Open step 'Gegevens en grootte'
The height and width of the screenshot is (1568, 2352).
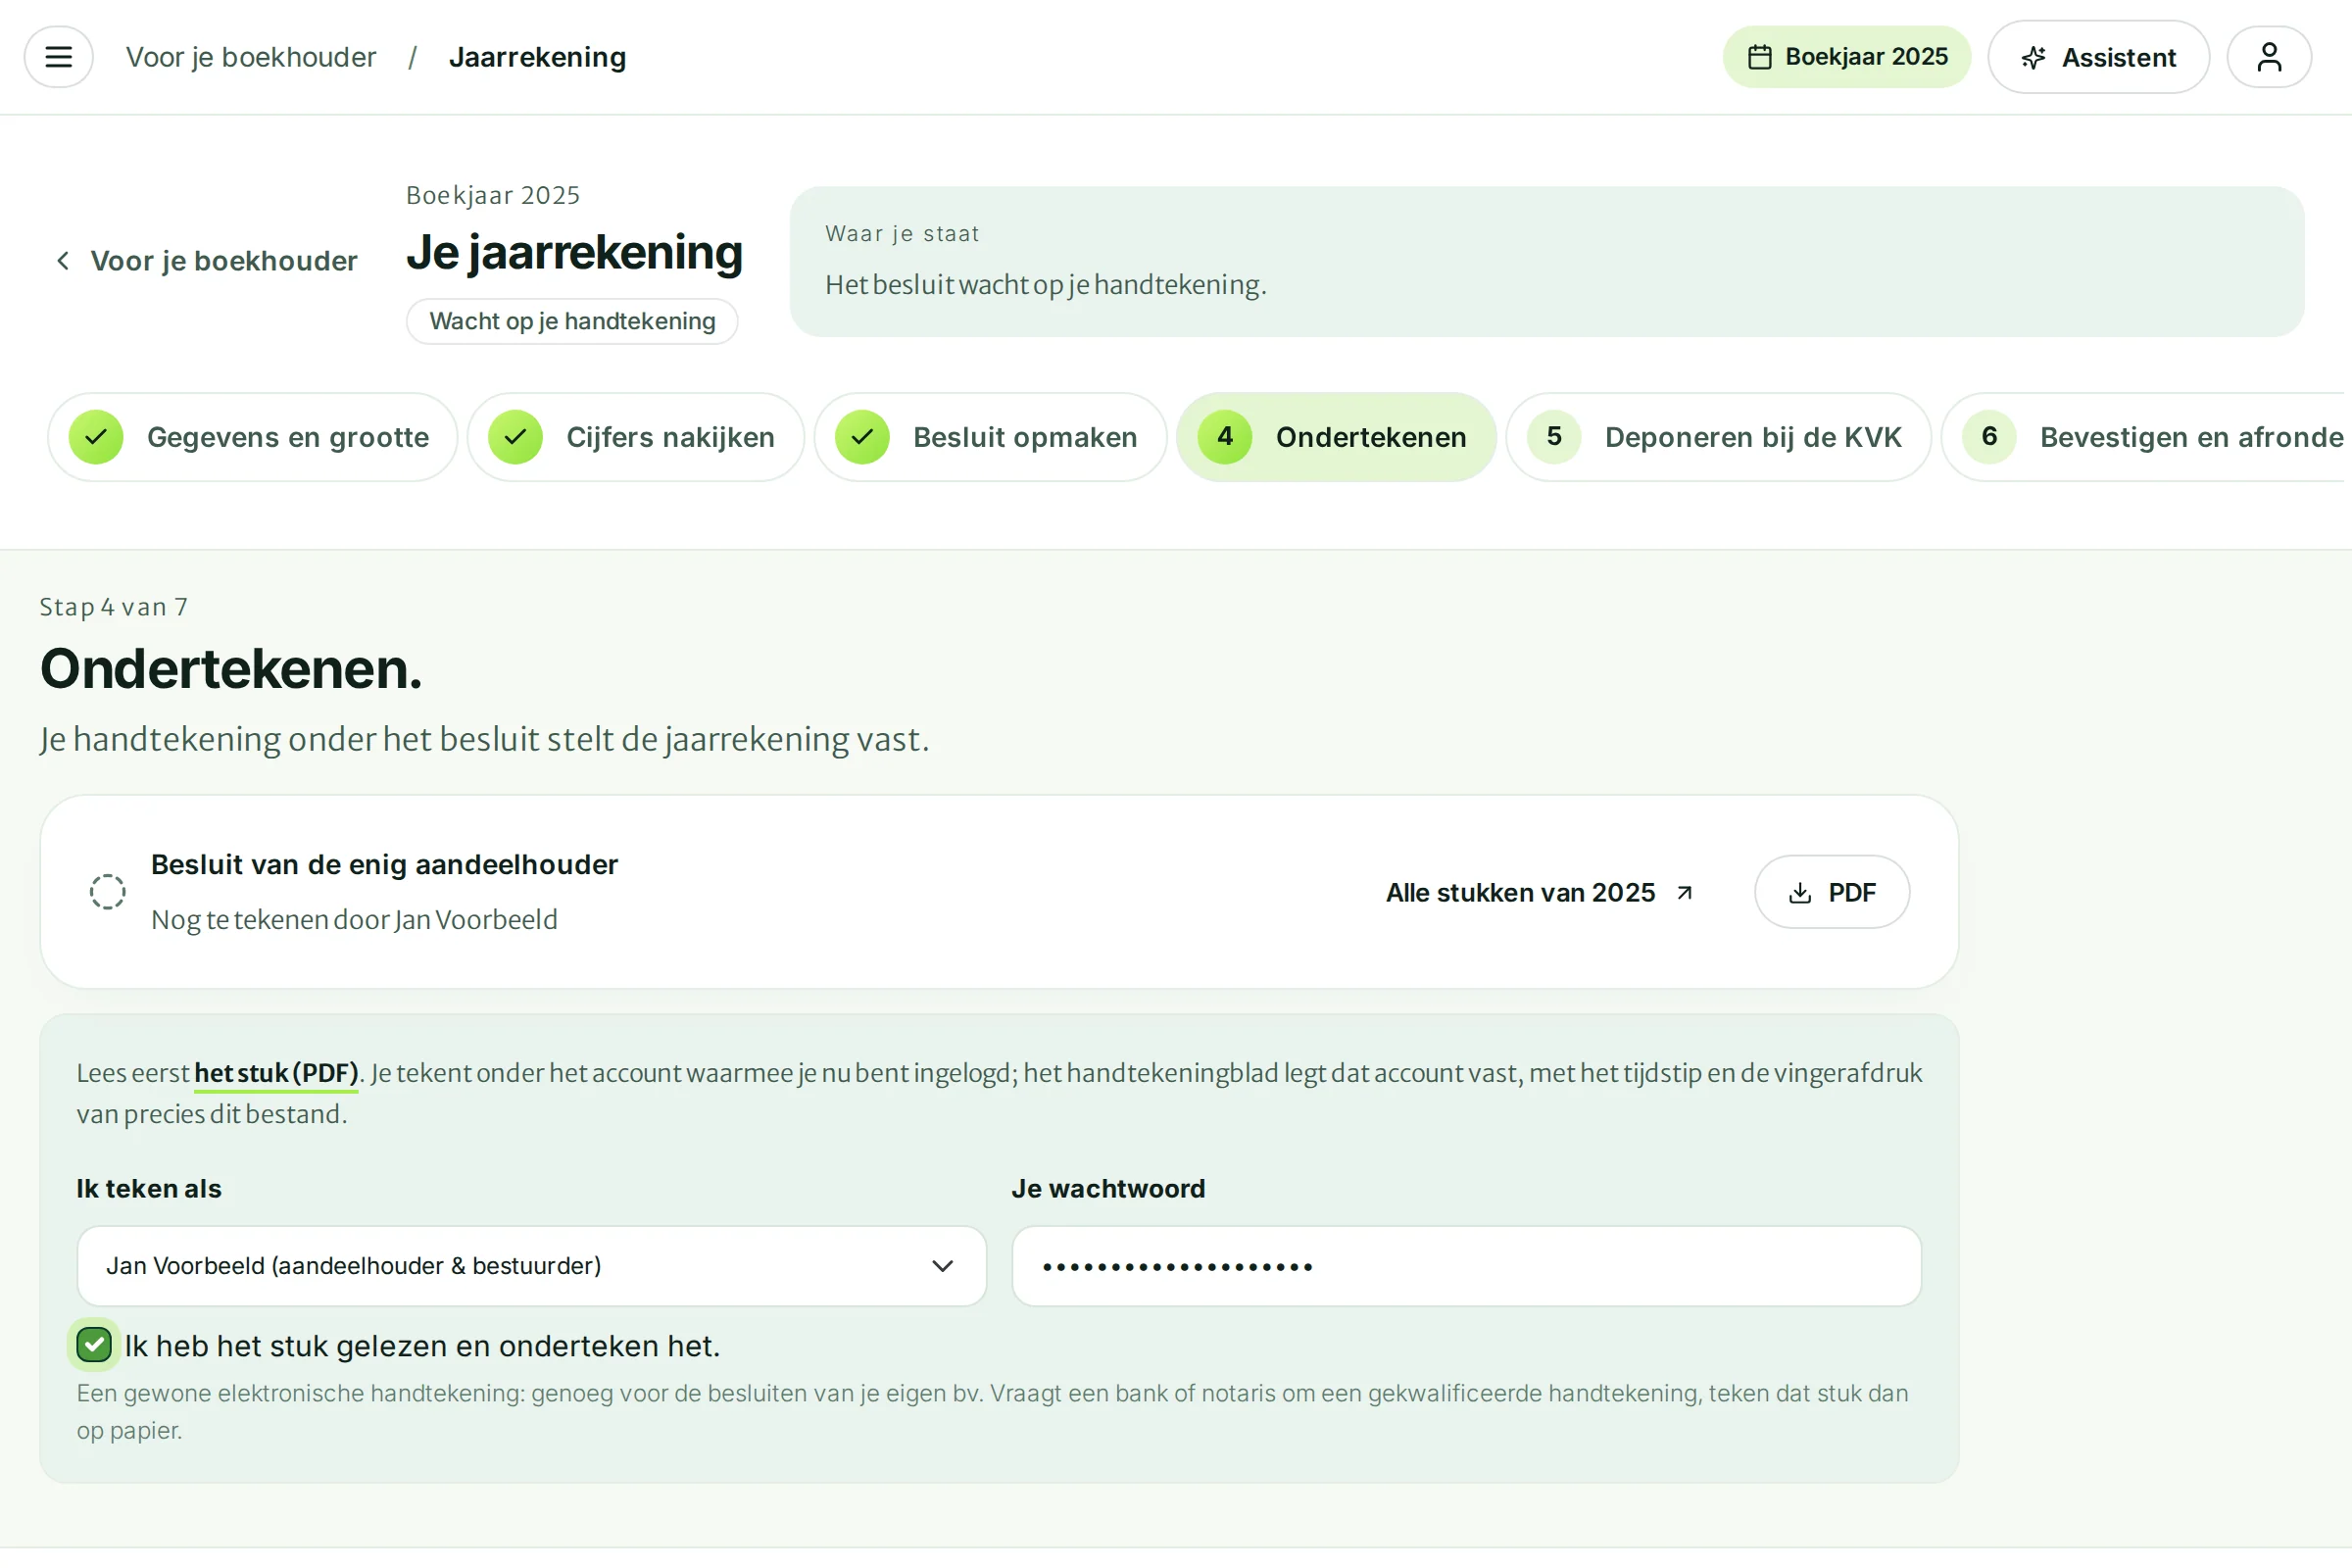point(252,437)
